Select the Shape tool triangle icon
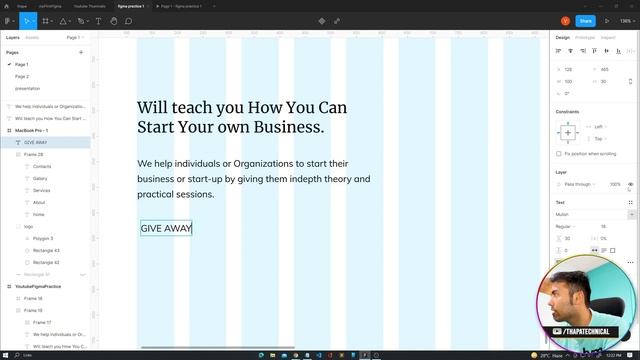 63,21
